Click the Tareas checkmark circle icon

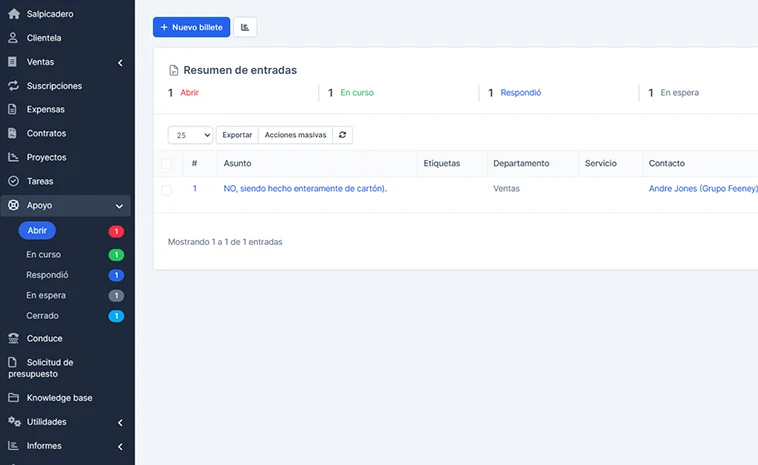(x=14, y=181)
